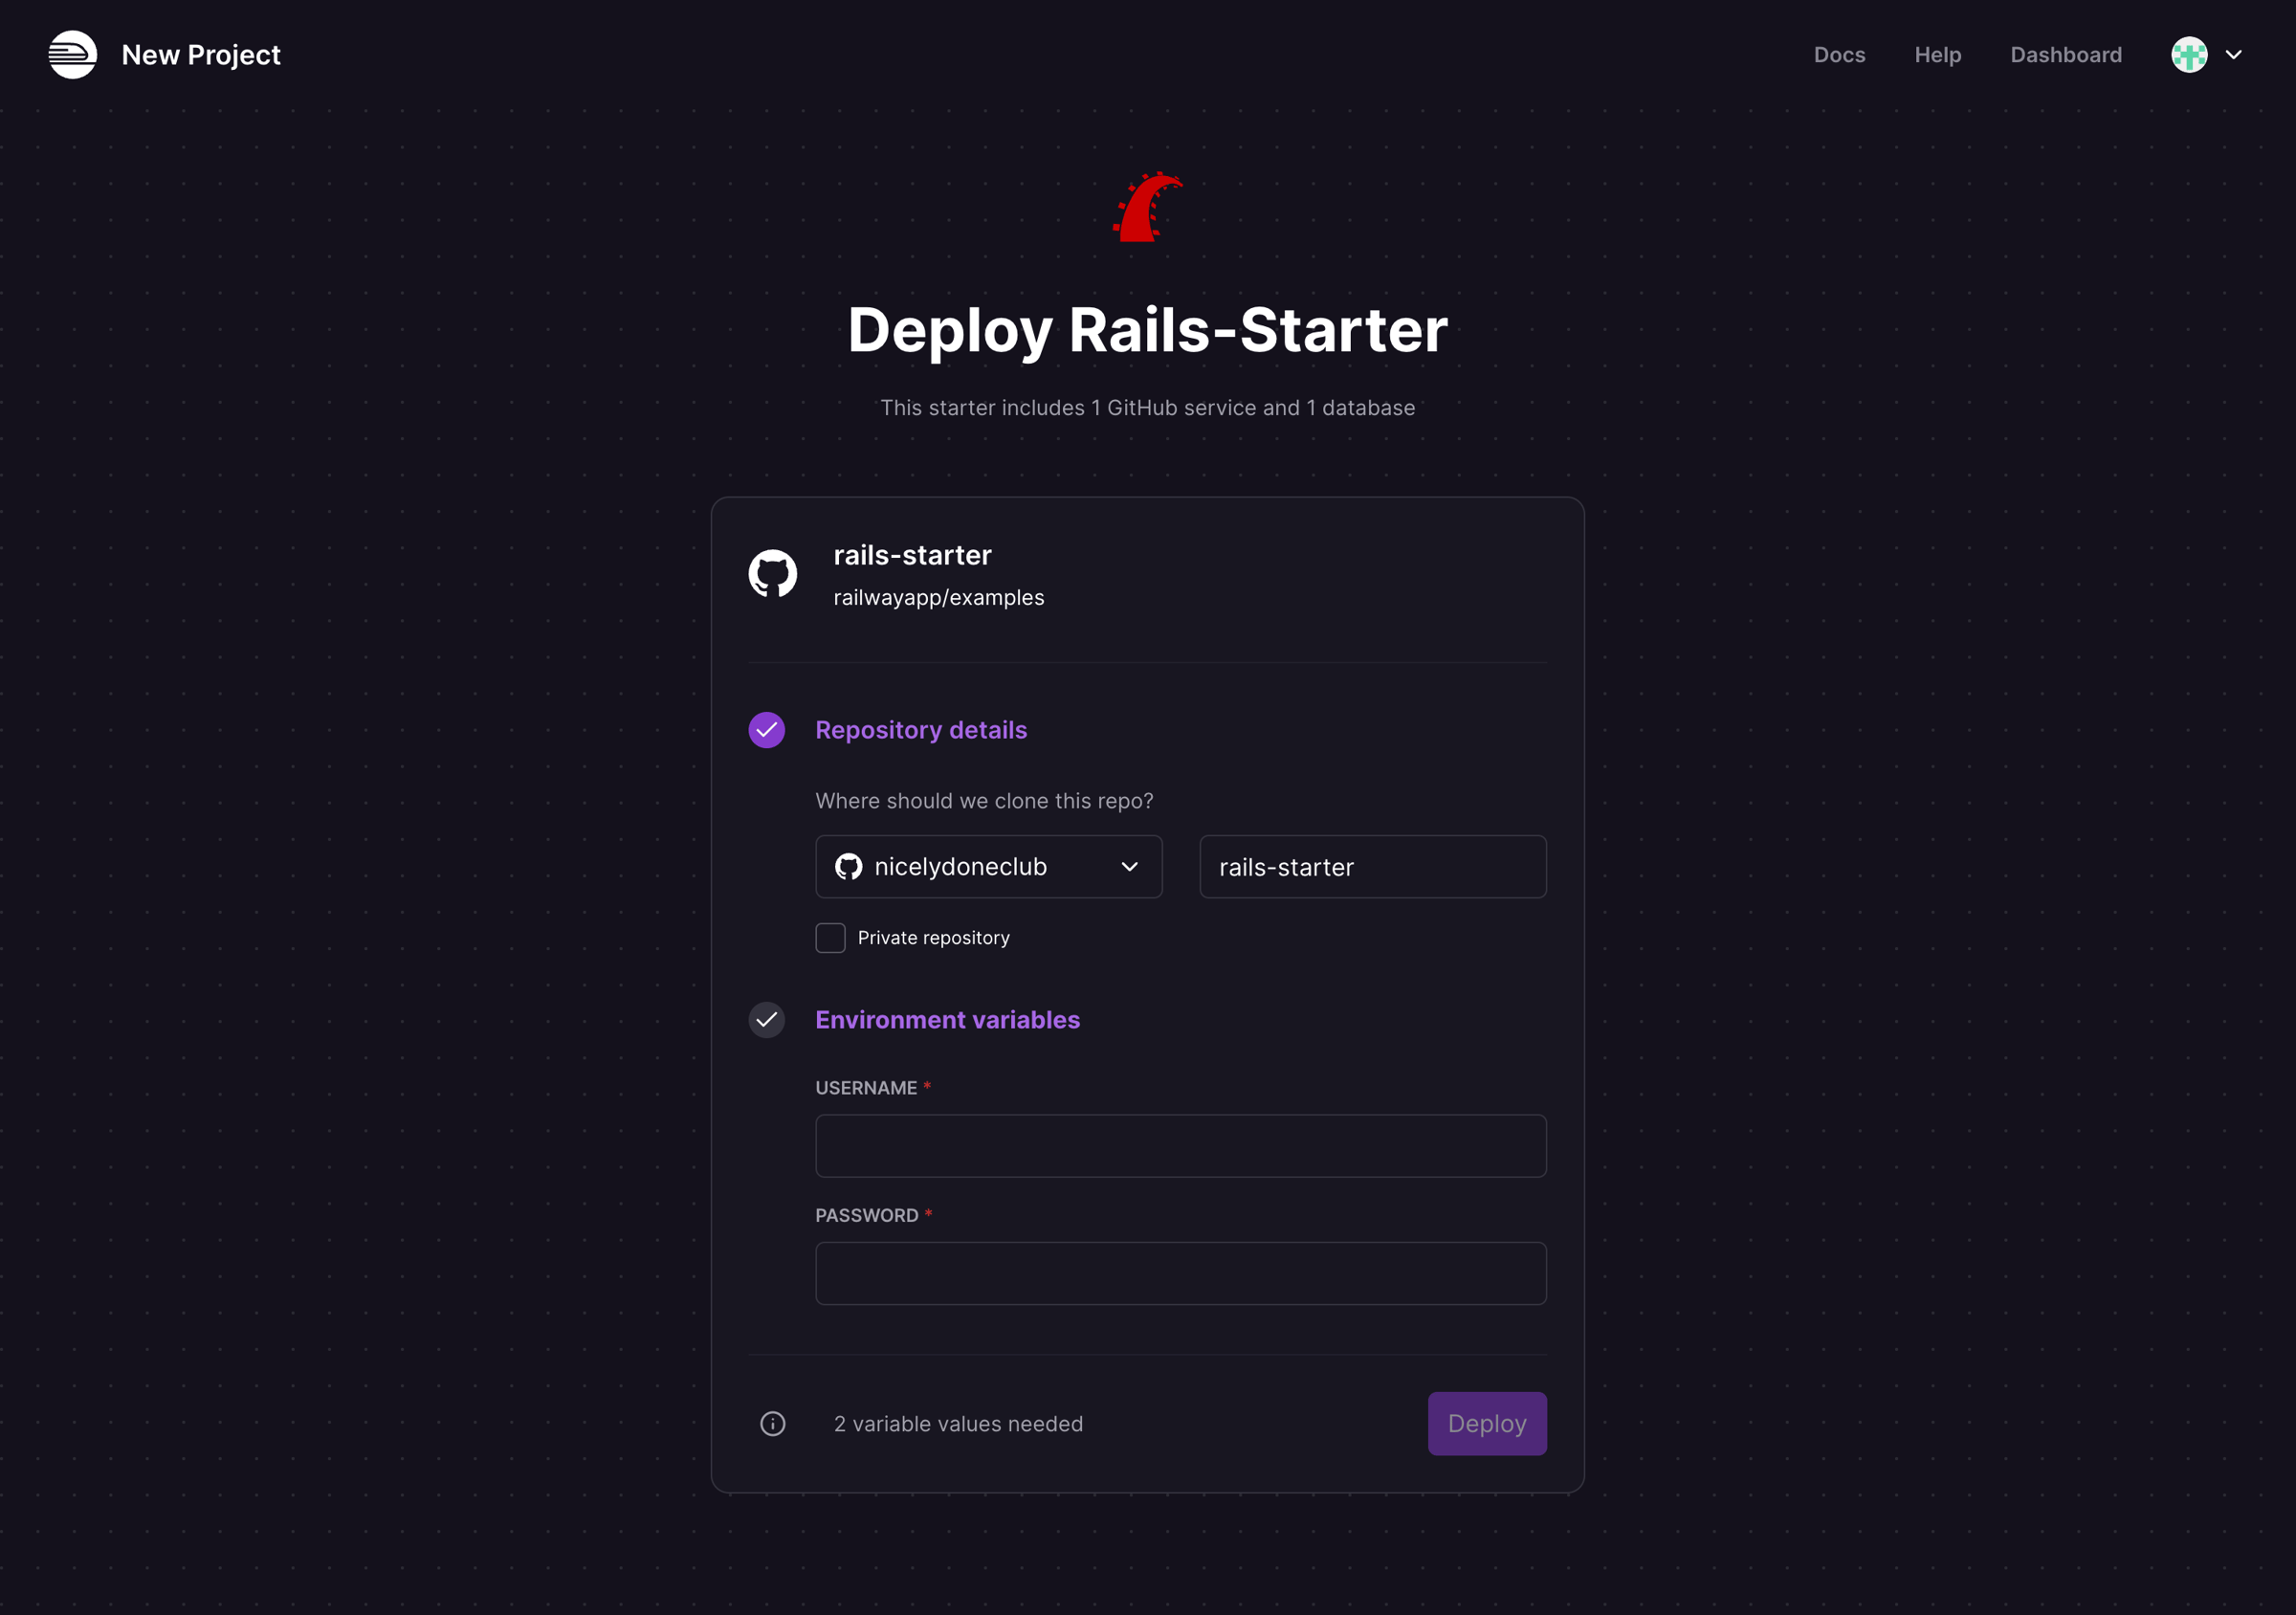Expand the account menu chevron

(2234, 55)
